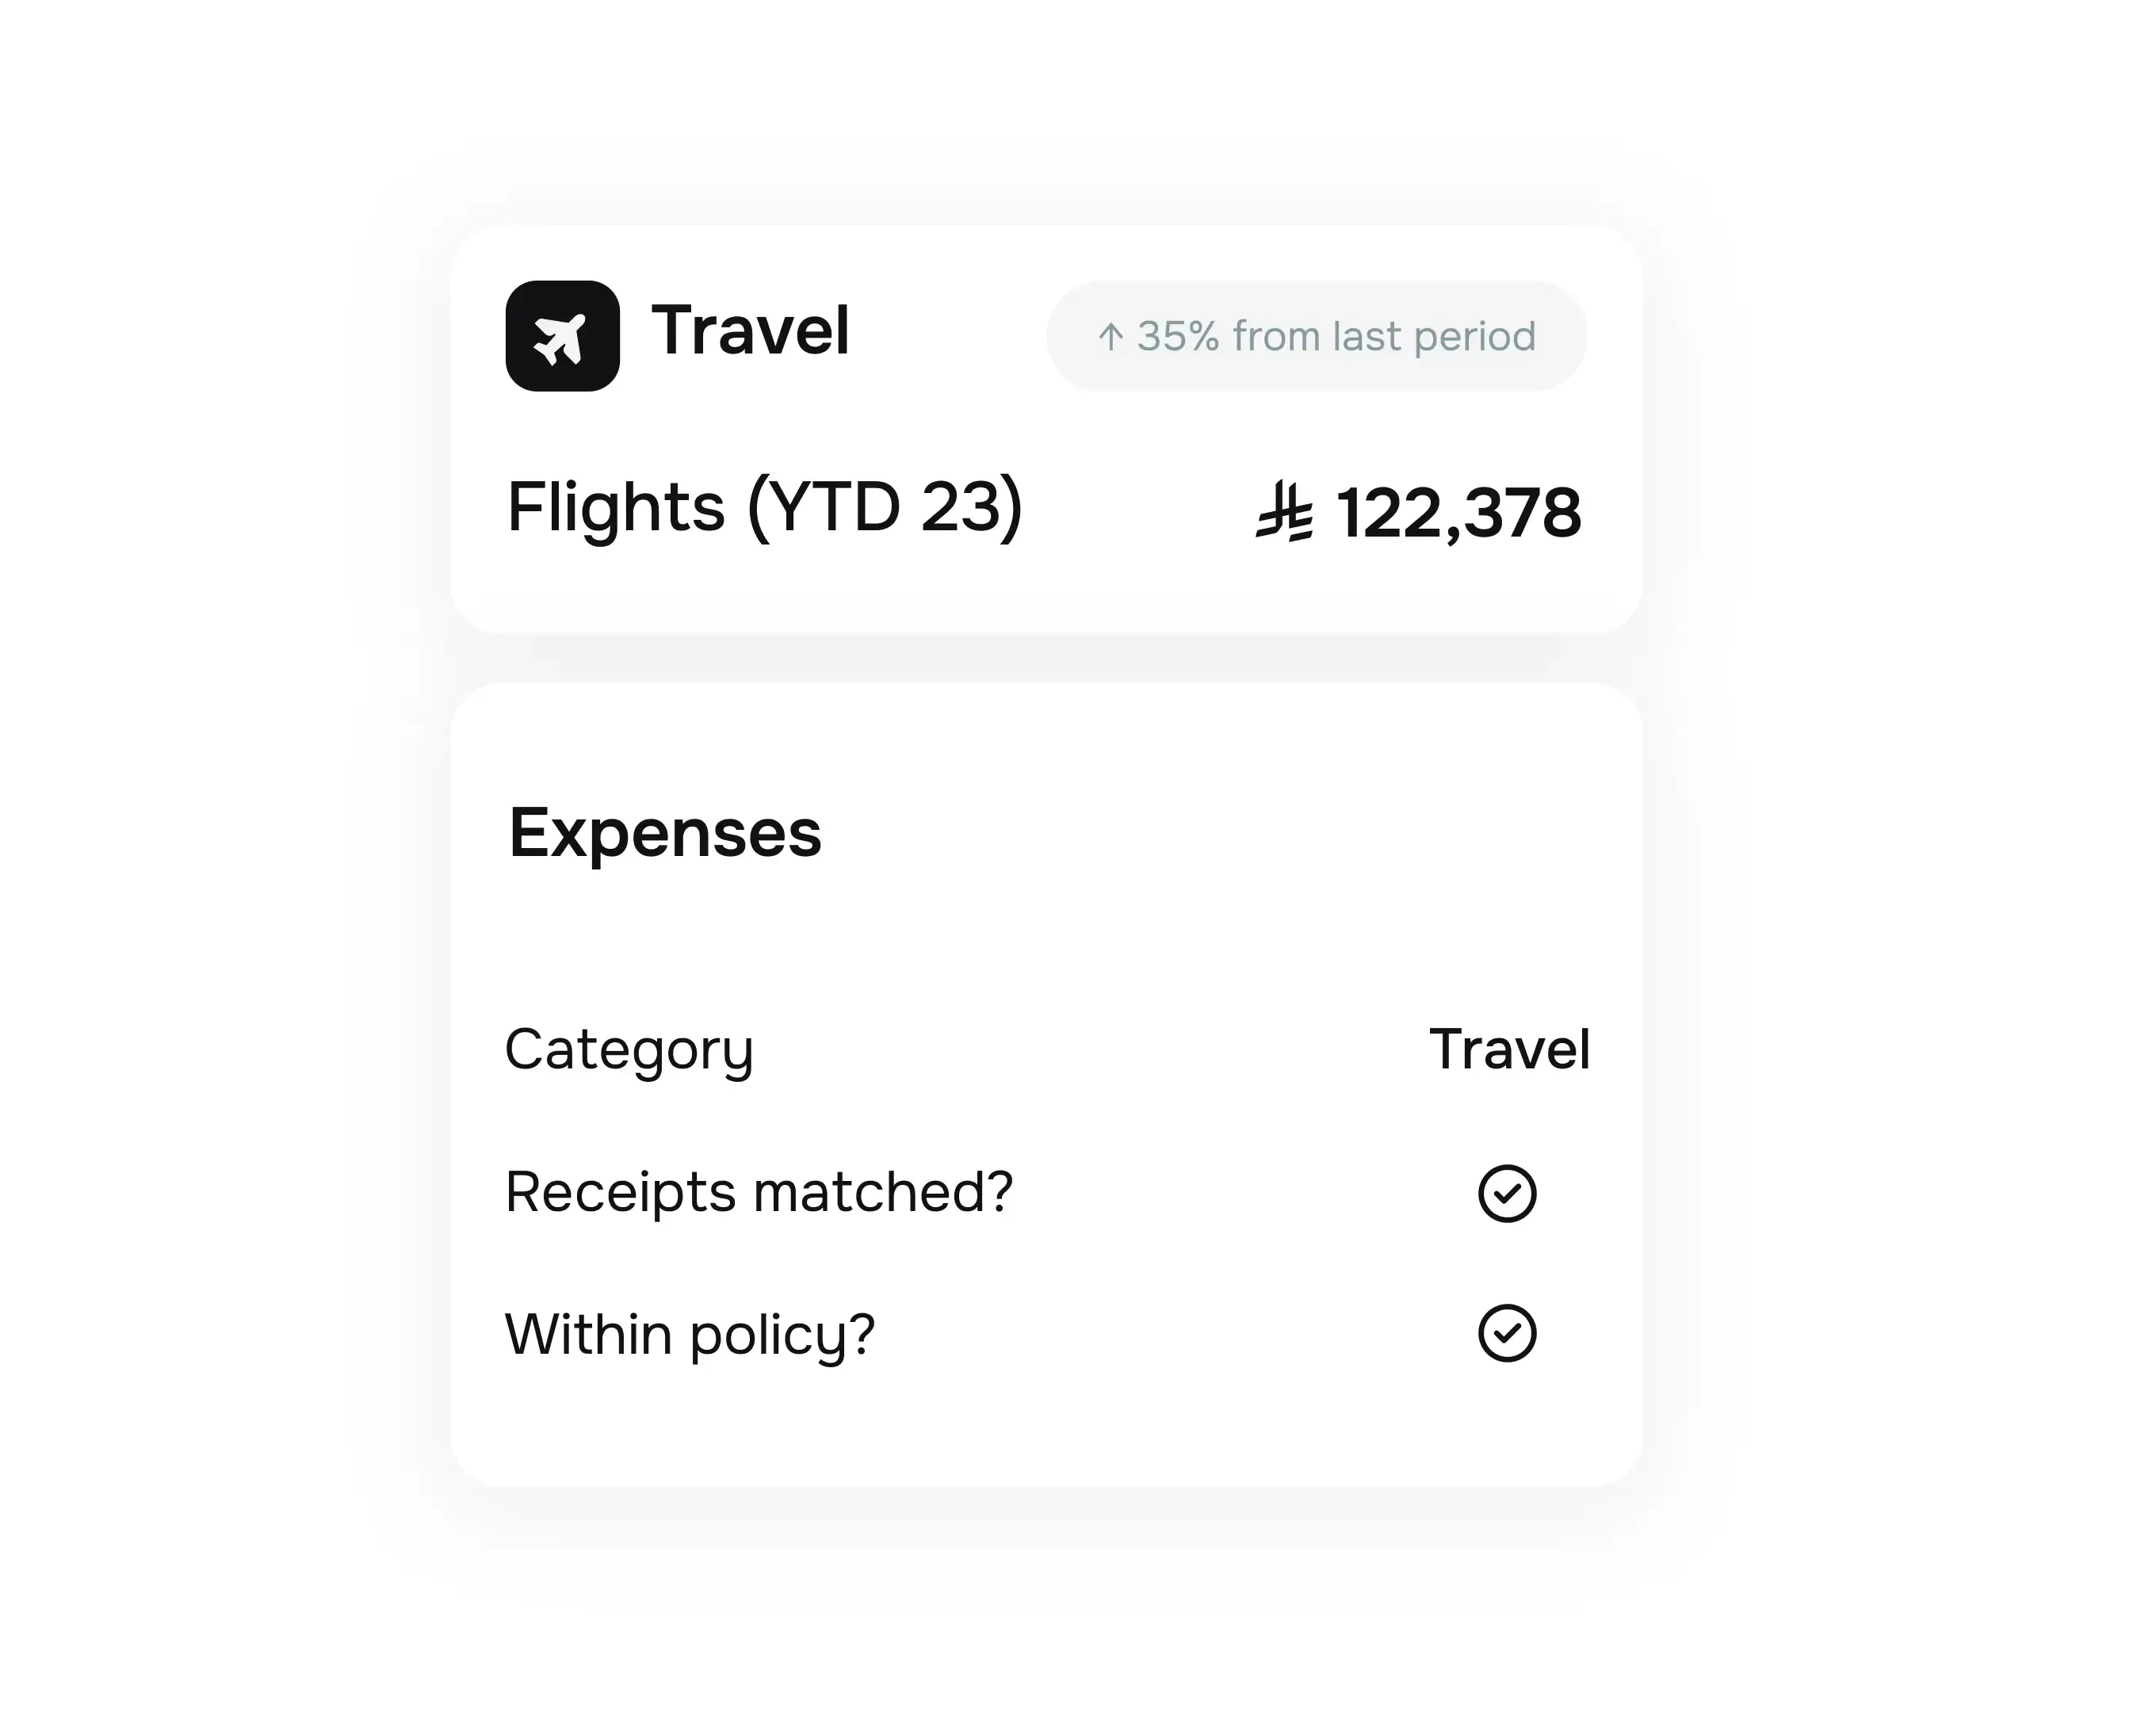Viewport: 2156px width, 1712px height.
Task: Click the Category row label
Action: [x=629, y=1050]
